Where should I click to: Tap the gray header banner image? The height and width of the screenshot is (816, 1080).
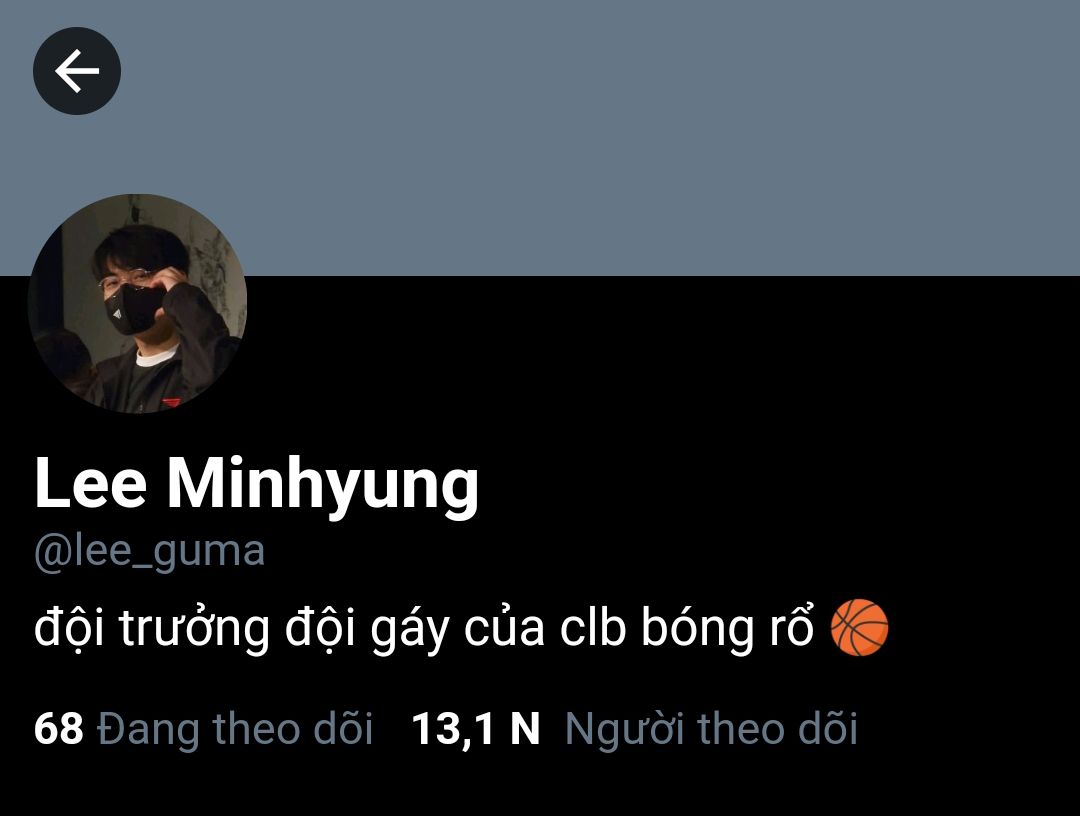click(x=540, y=138)
